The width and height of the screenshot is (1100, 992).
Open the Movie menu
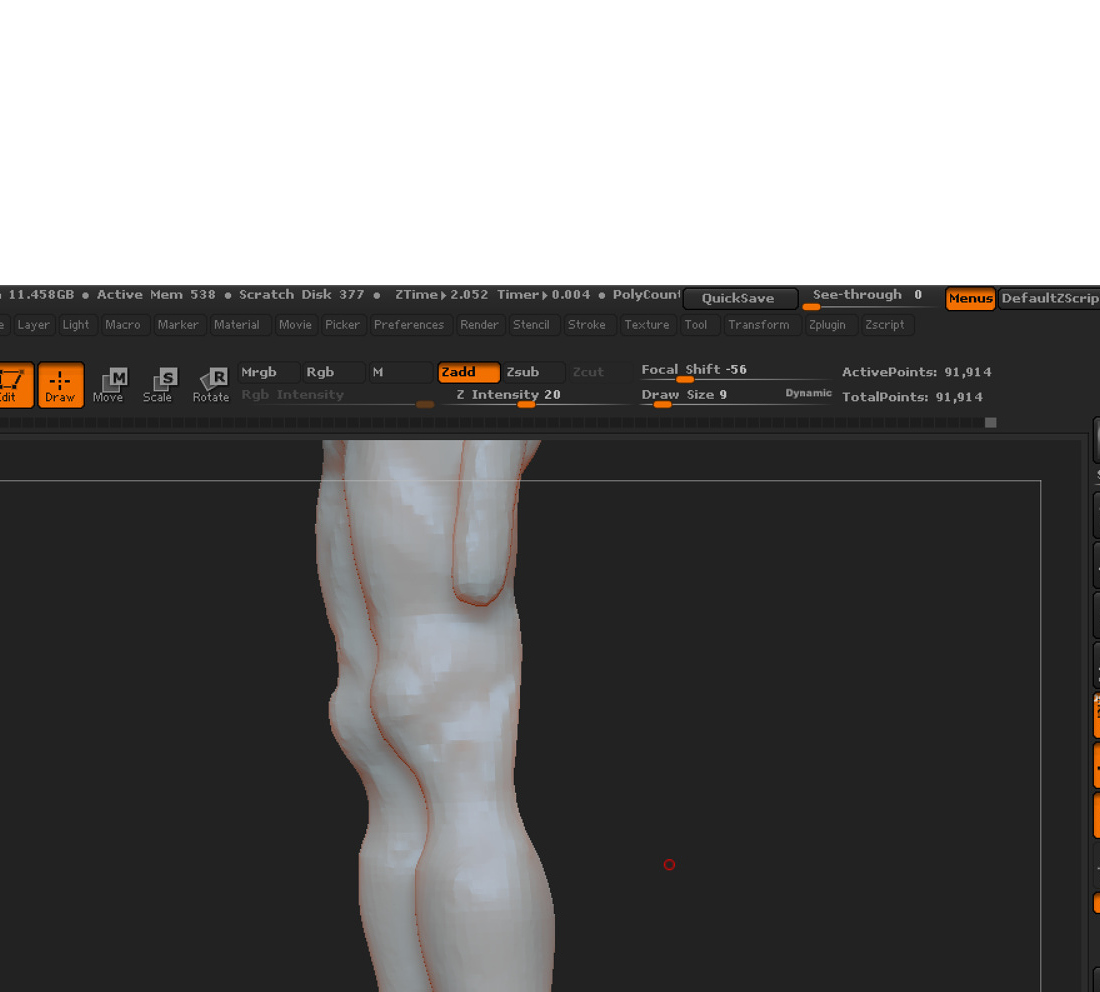pos(295,325)
